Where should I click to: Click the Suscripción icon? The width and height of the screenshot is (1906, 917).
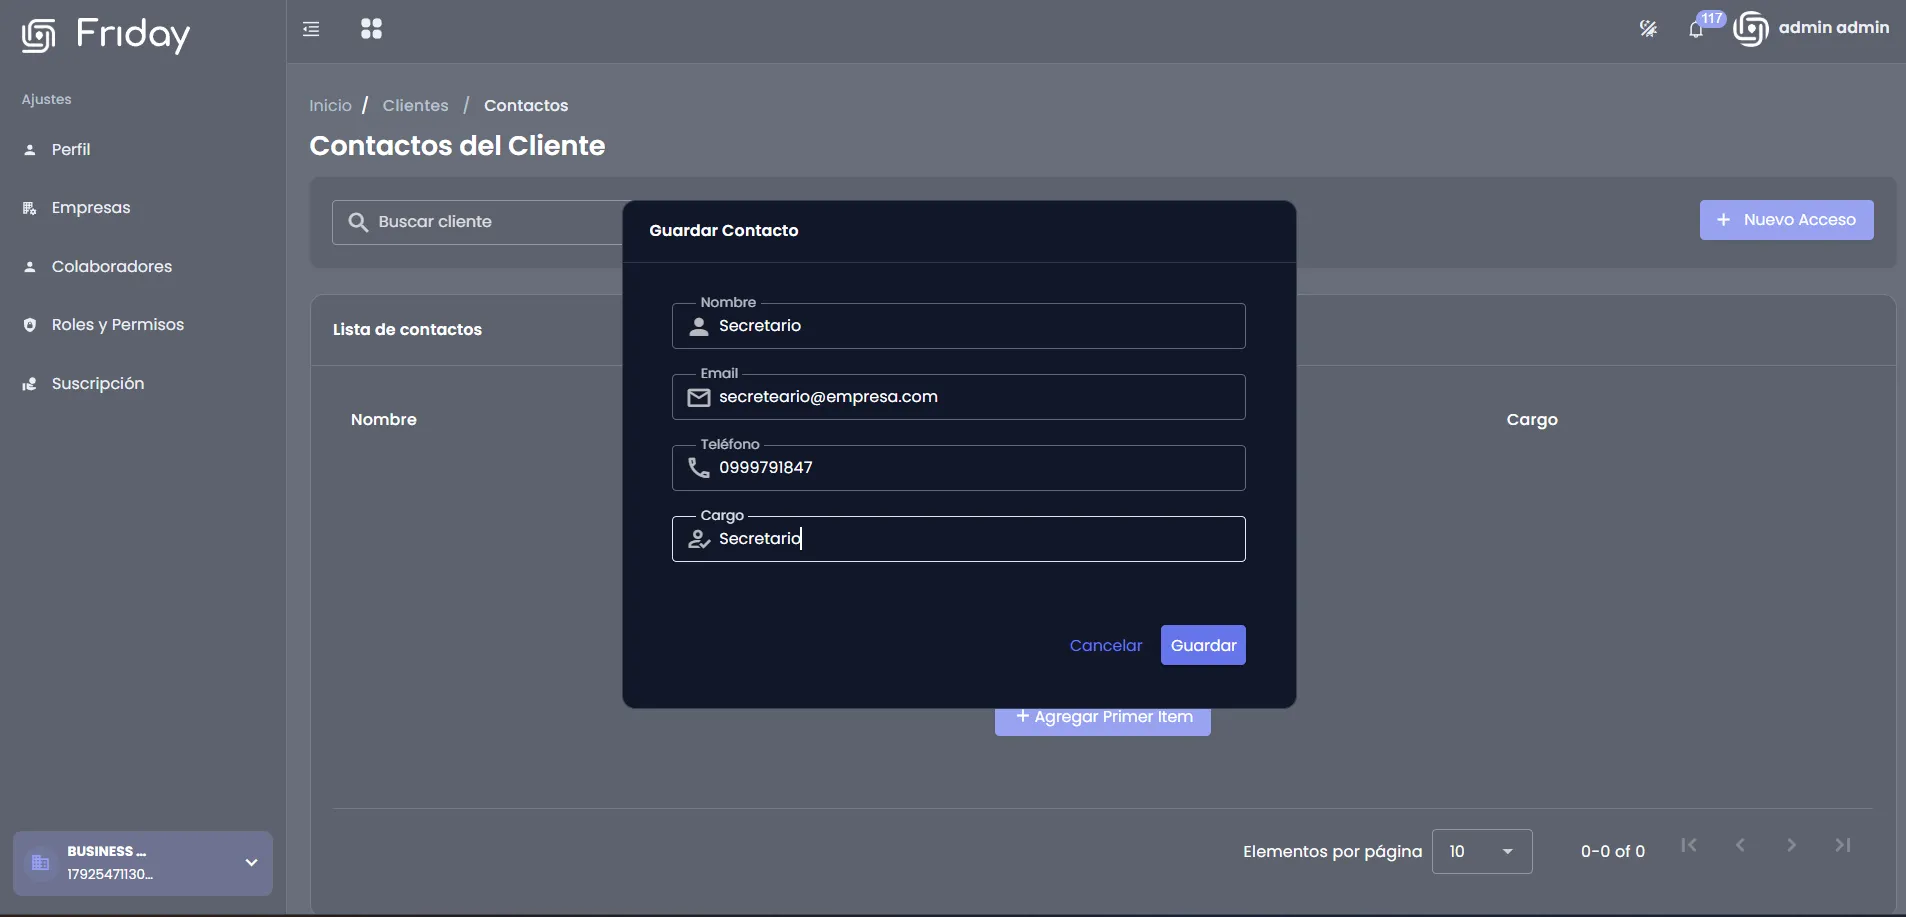tap(30, 384)
